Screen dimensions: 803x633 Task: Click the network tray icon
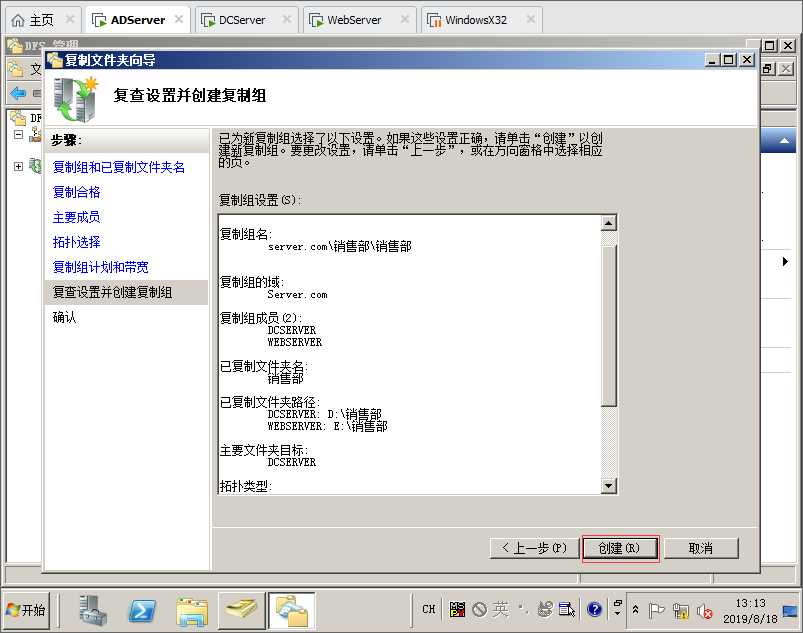click(681, 610)
